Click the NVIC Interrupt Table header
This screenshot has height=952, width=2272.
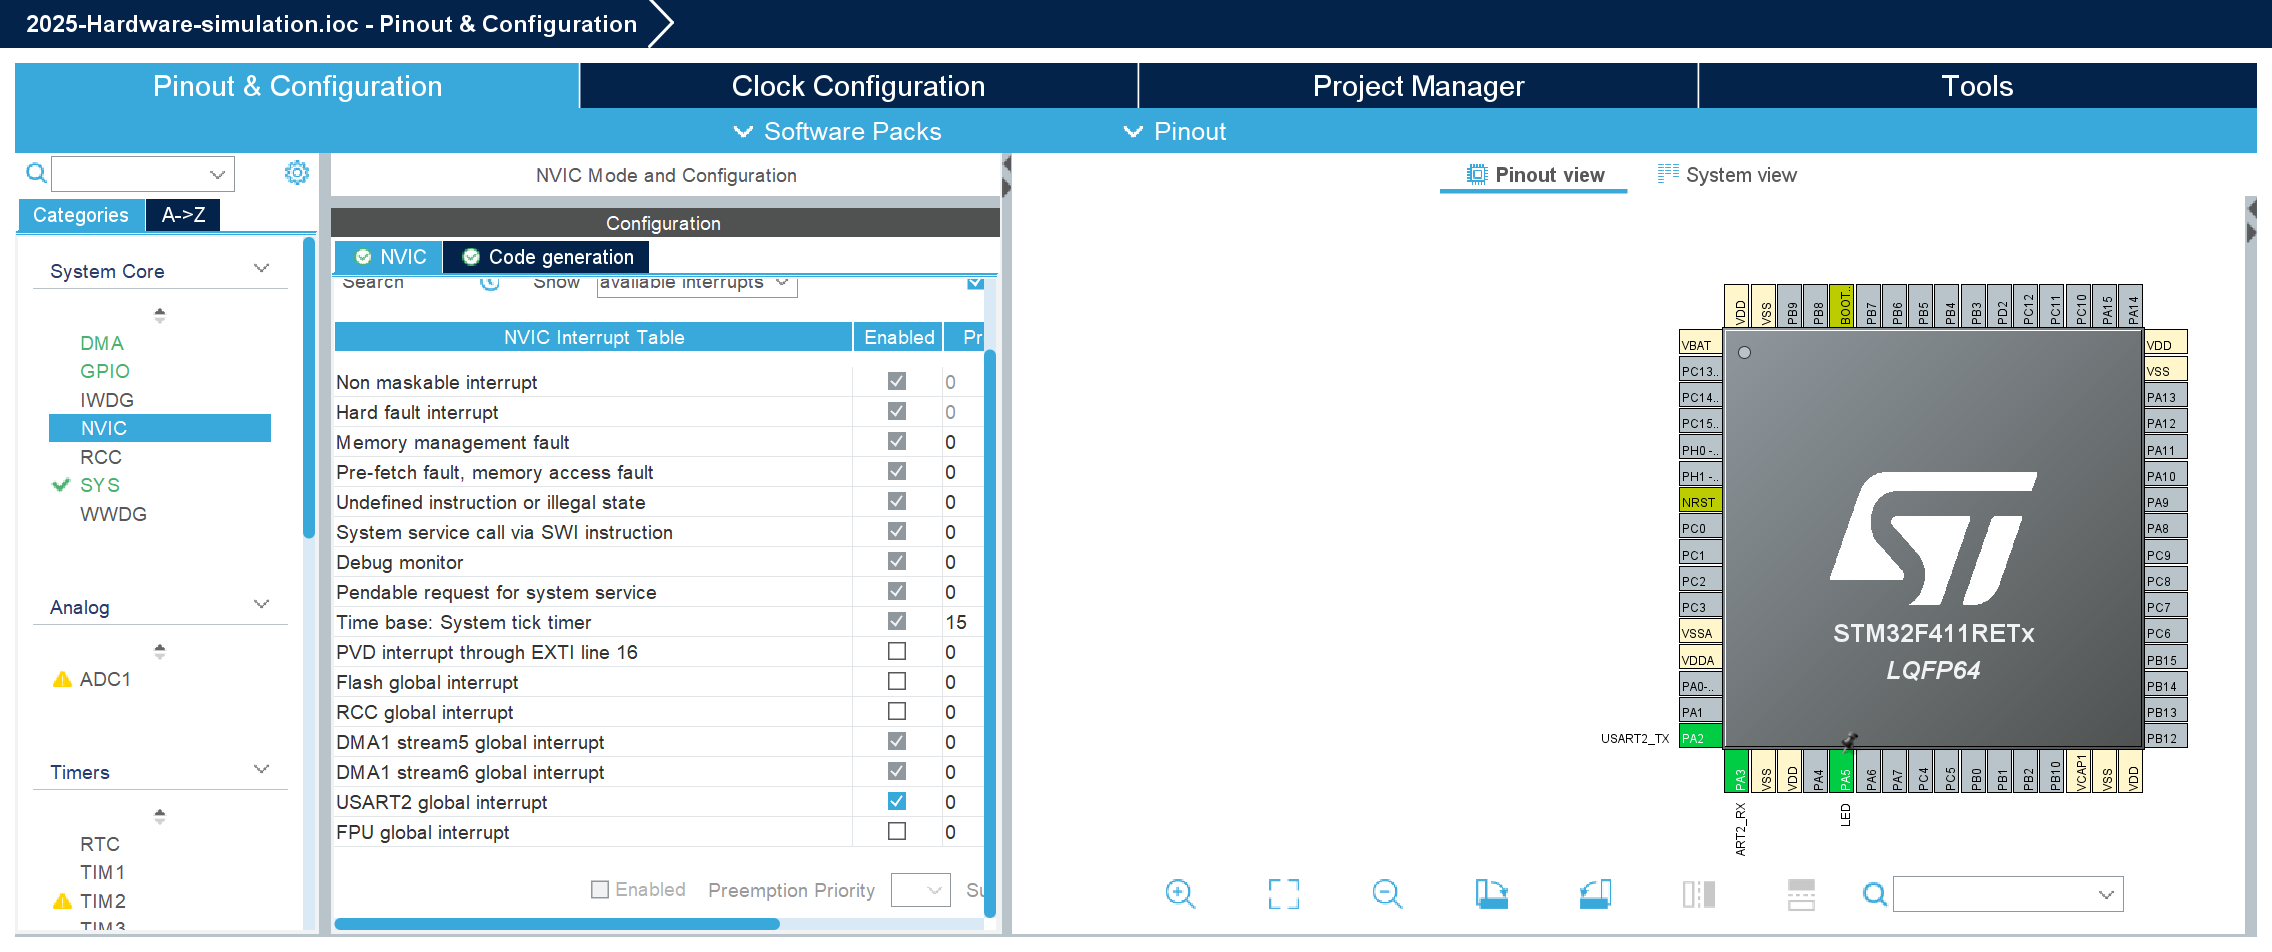(594, 337)
